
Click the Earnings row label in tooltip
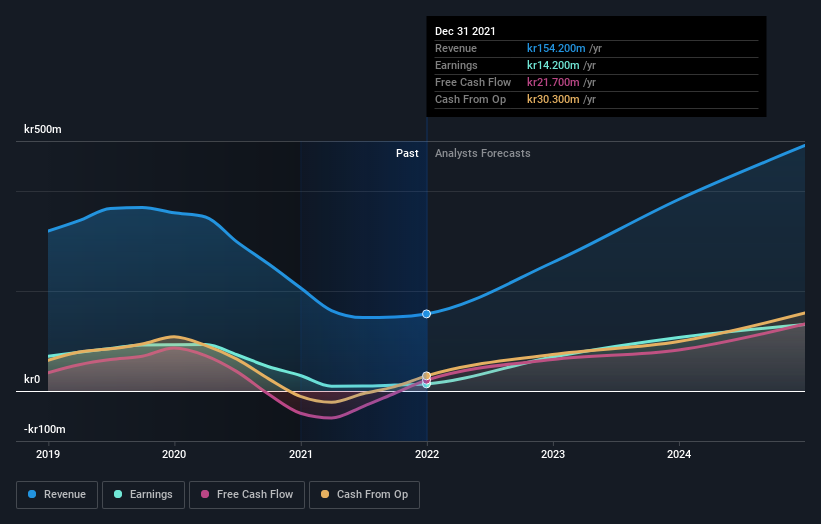(456, 65)
